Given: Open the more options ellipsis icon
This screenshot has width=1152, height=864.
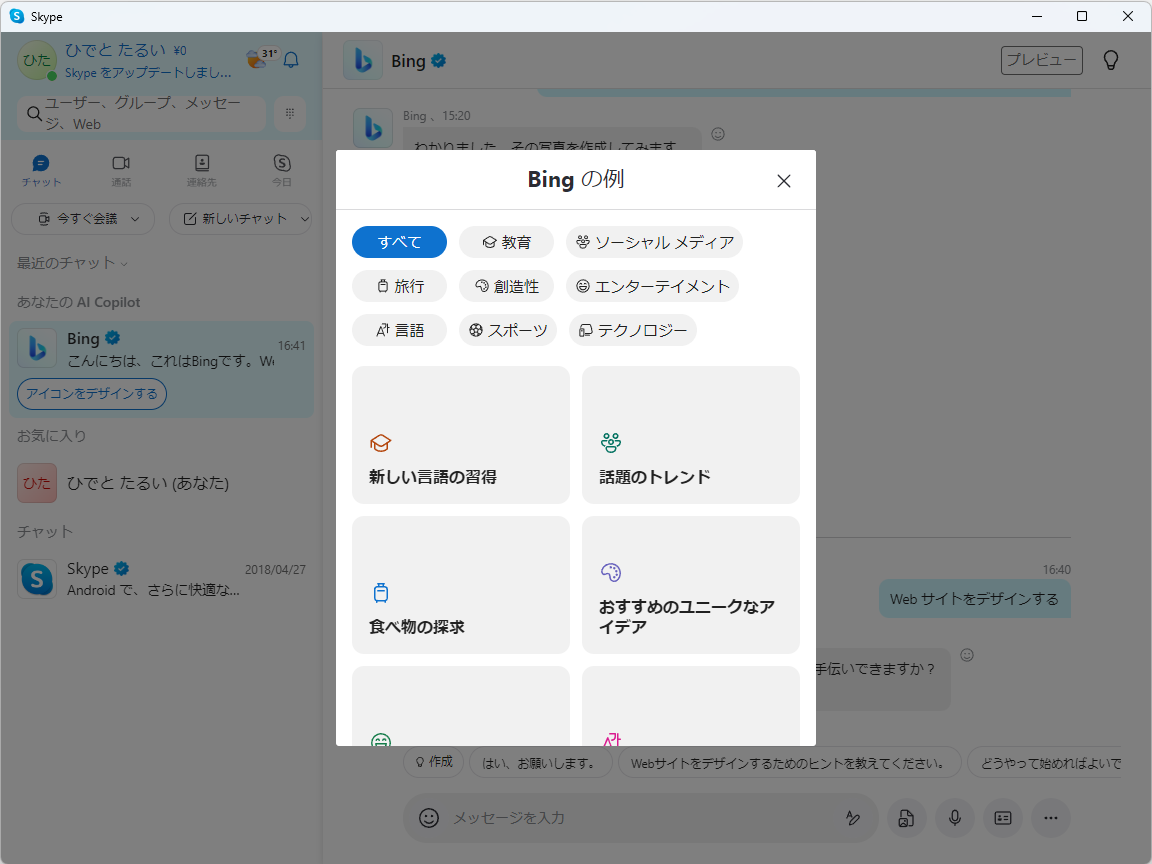Looking at the screenshot, I should pyautogui.click(x=1050, y=818).
